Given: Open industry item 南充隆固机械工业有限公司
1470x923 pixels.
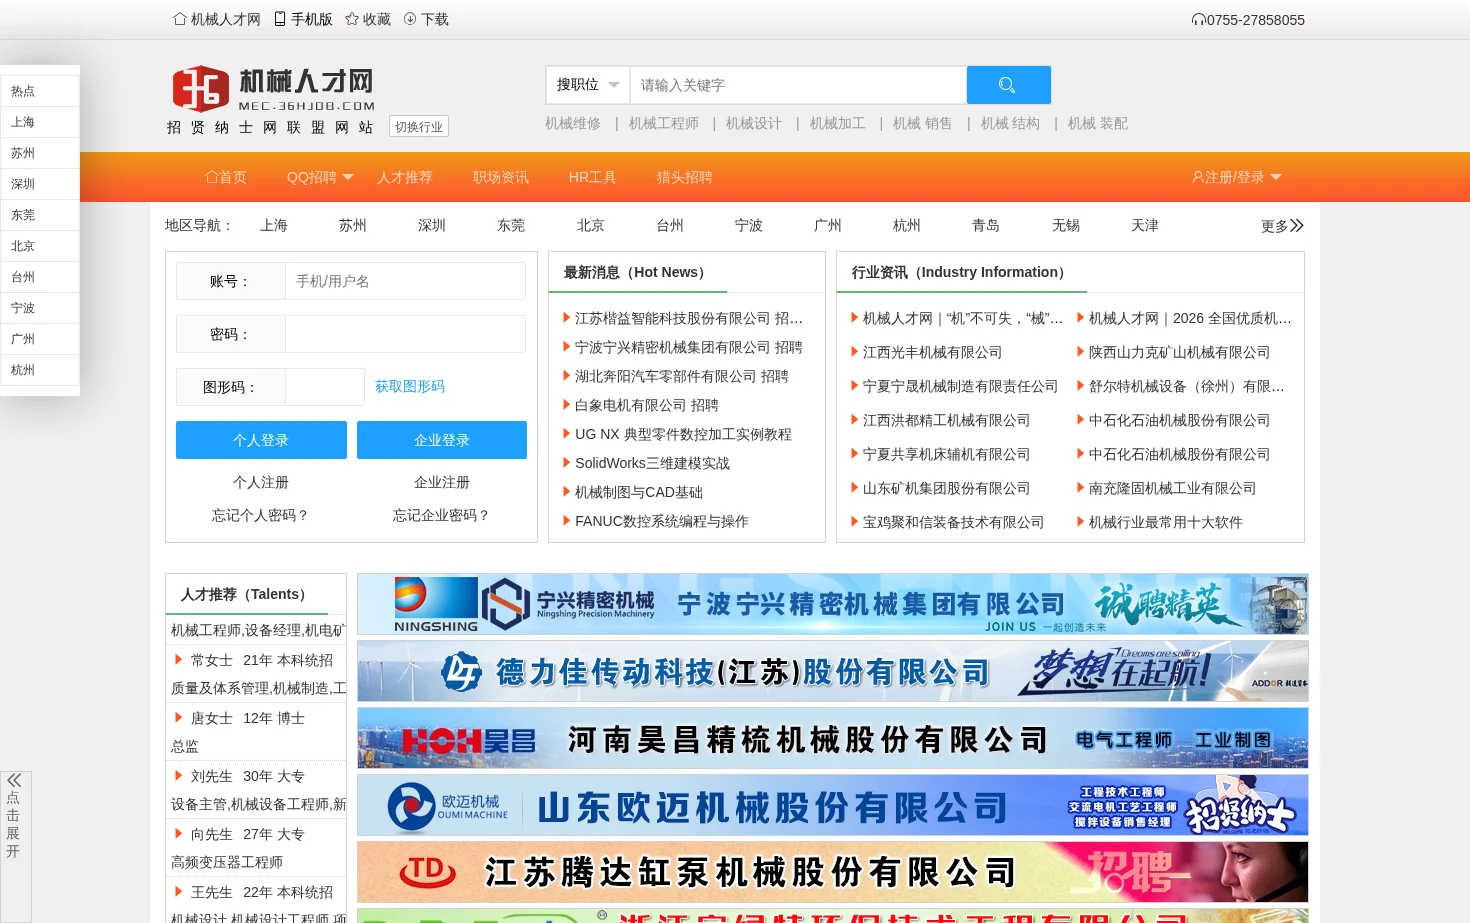Looking at the screenshot, I should pos(1172,488).
